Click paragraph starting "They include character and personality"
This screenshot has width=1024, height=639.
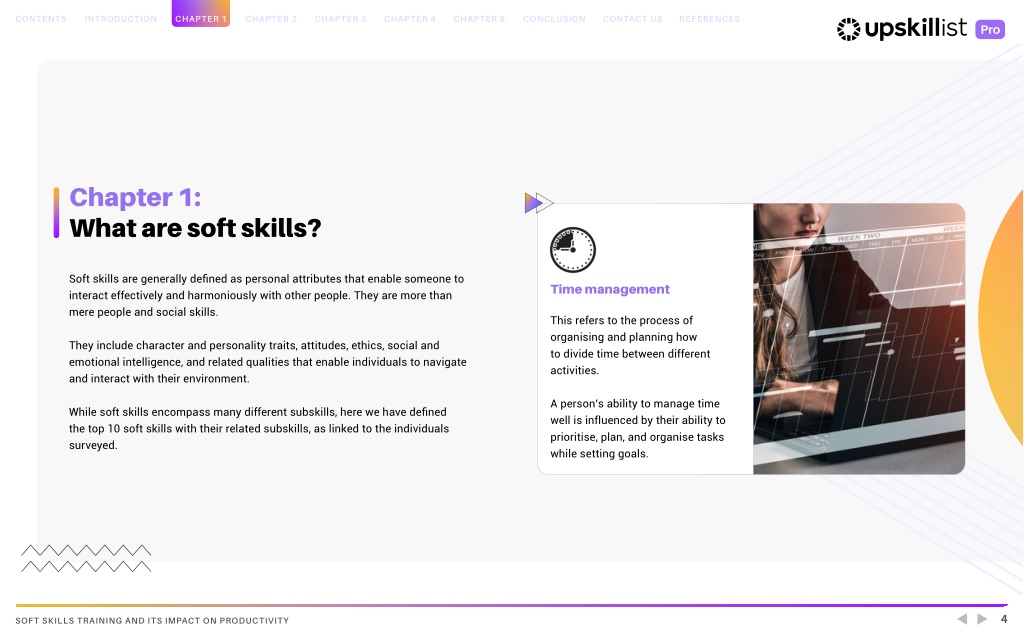[268, 362]
